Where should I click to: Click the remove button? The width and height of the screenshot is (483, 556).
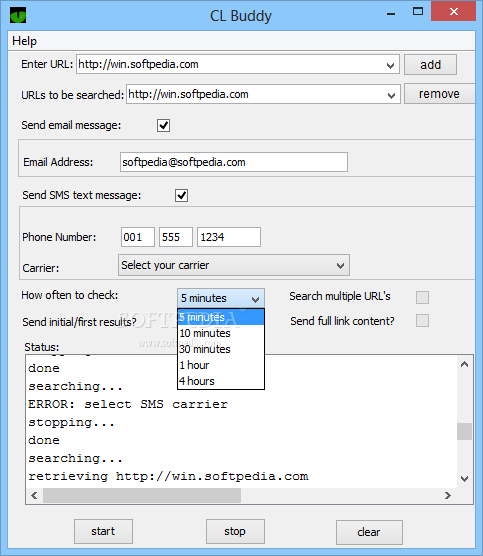point(439,94)
